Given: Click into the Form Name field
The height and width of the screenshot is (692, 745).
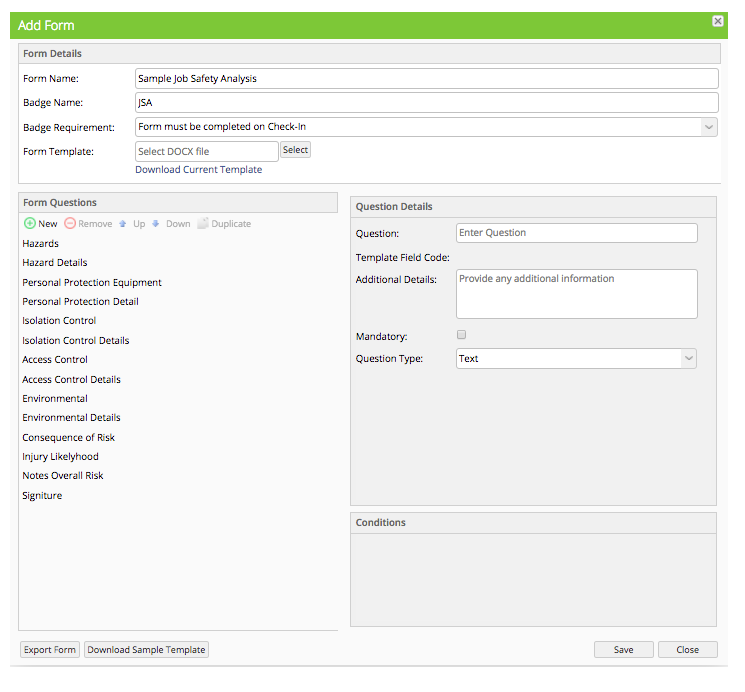Looking at the screenshot, I should [427, 78].
